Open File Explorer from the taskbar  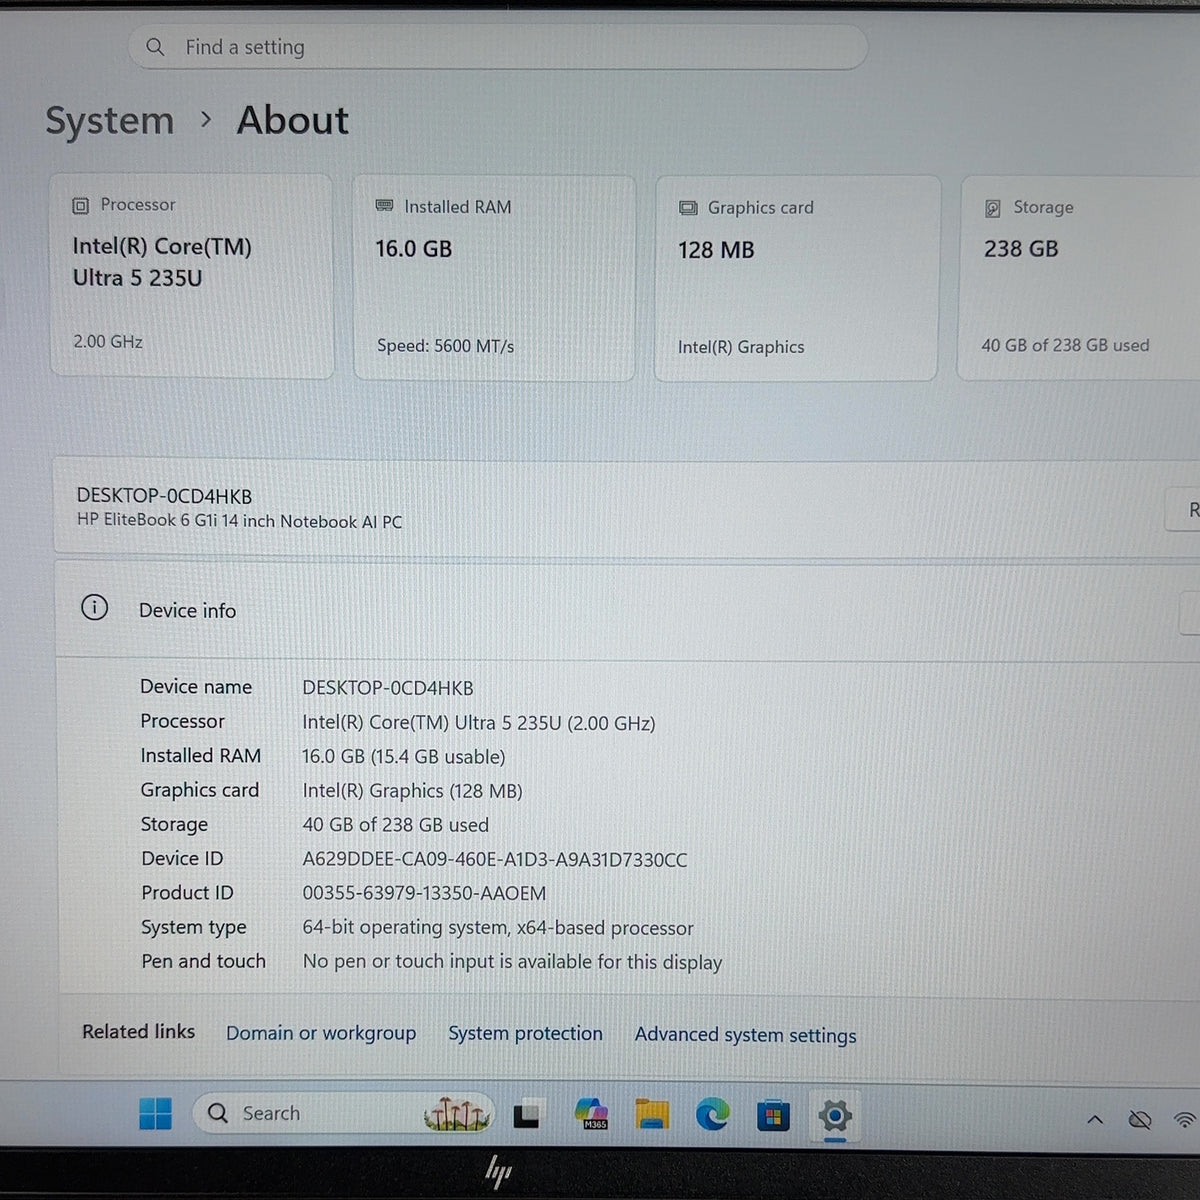[x=652, y=1114]
